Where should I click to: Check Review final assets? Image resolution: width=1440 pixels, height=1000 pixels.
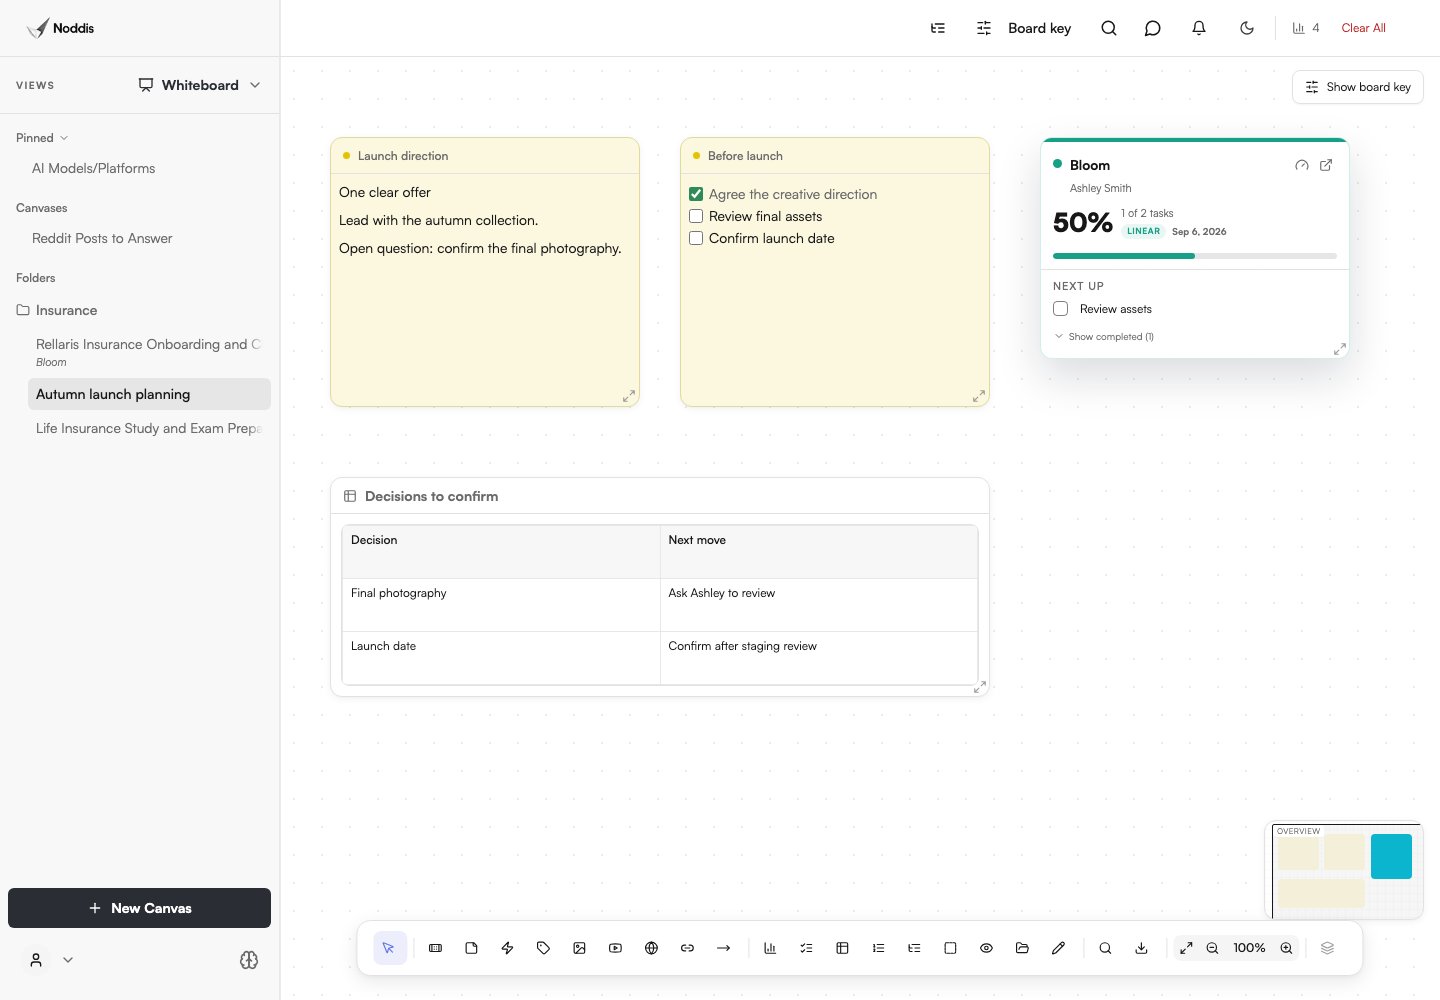tap(696, 216)
